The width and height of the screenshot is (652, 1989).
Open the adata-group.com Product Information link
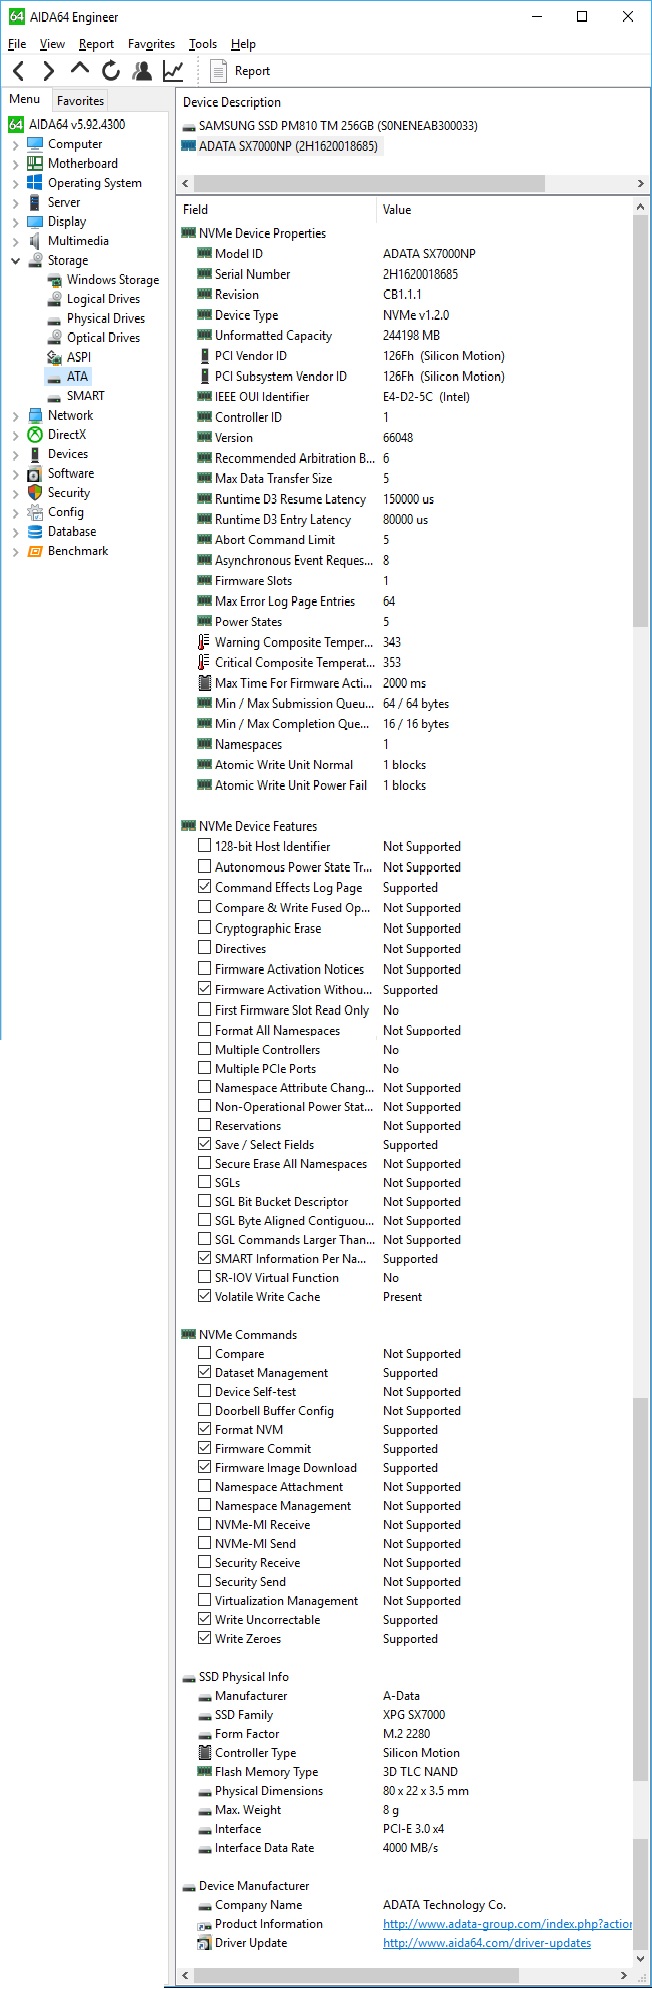click(507, 1923)
